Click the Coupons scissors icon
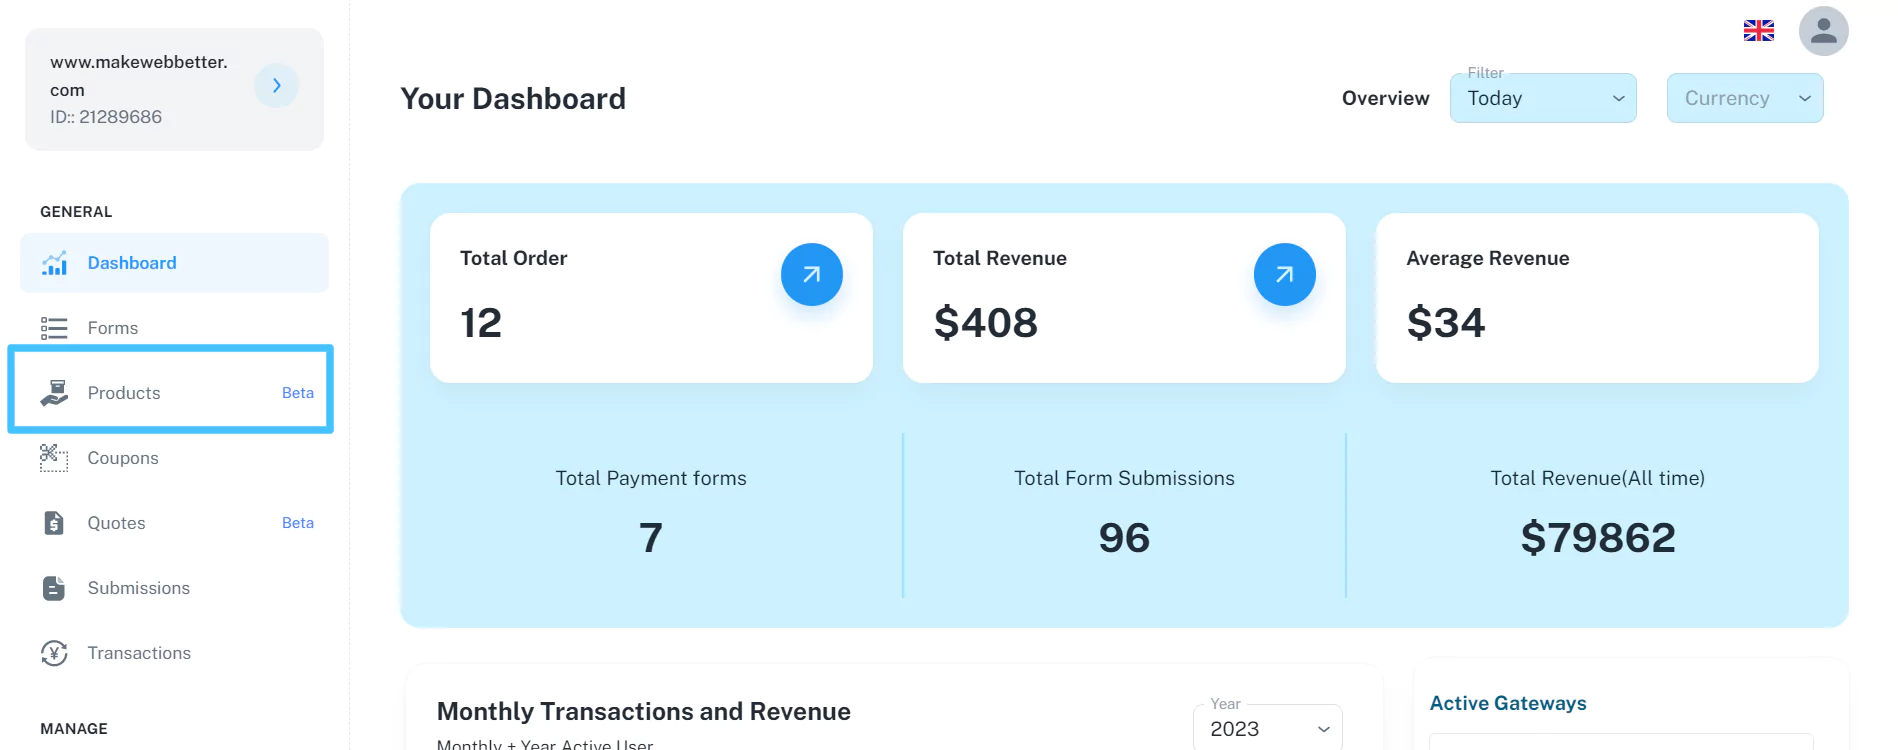1898x750 pixels. tap(54, 458)
